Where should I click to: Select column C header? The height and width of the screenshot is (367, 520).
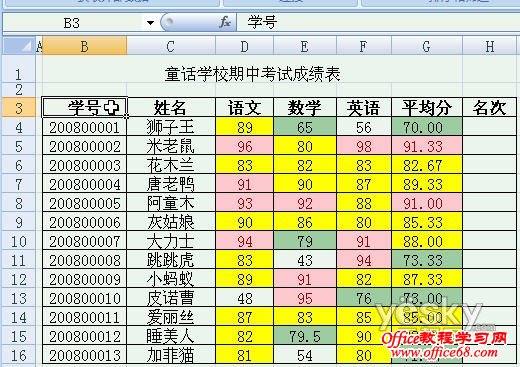click(171, 46)
